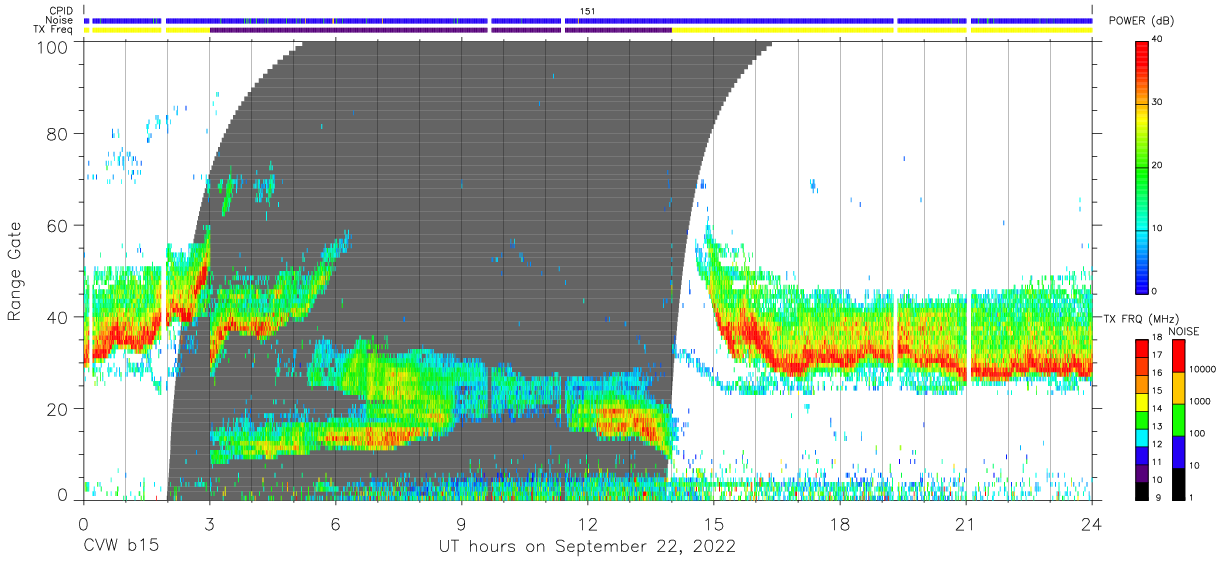Click the x-axis tick label '12'
The image size is (1228, 567).
click(588, 524)
